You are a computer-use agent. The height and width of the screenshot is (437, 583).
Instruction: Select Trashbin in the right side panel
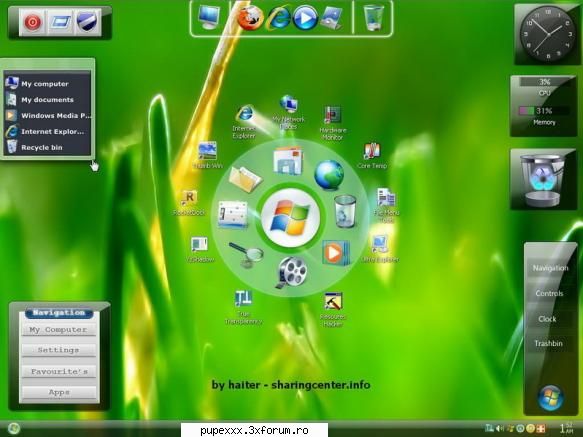pos(548,343)
